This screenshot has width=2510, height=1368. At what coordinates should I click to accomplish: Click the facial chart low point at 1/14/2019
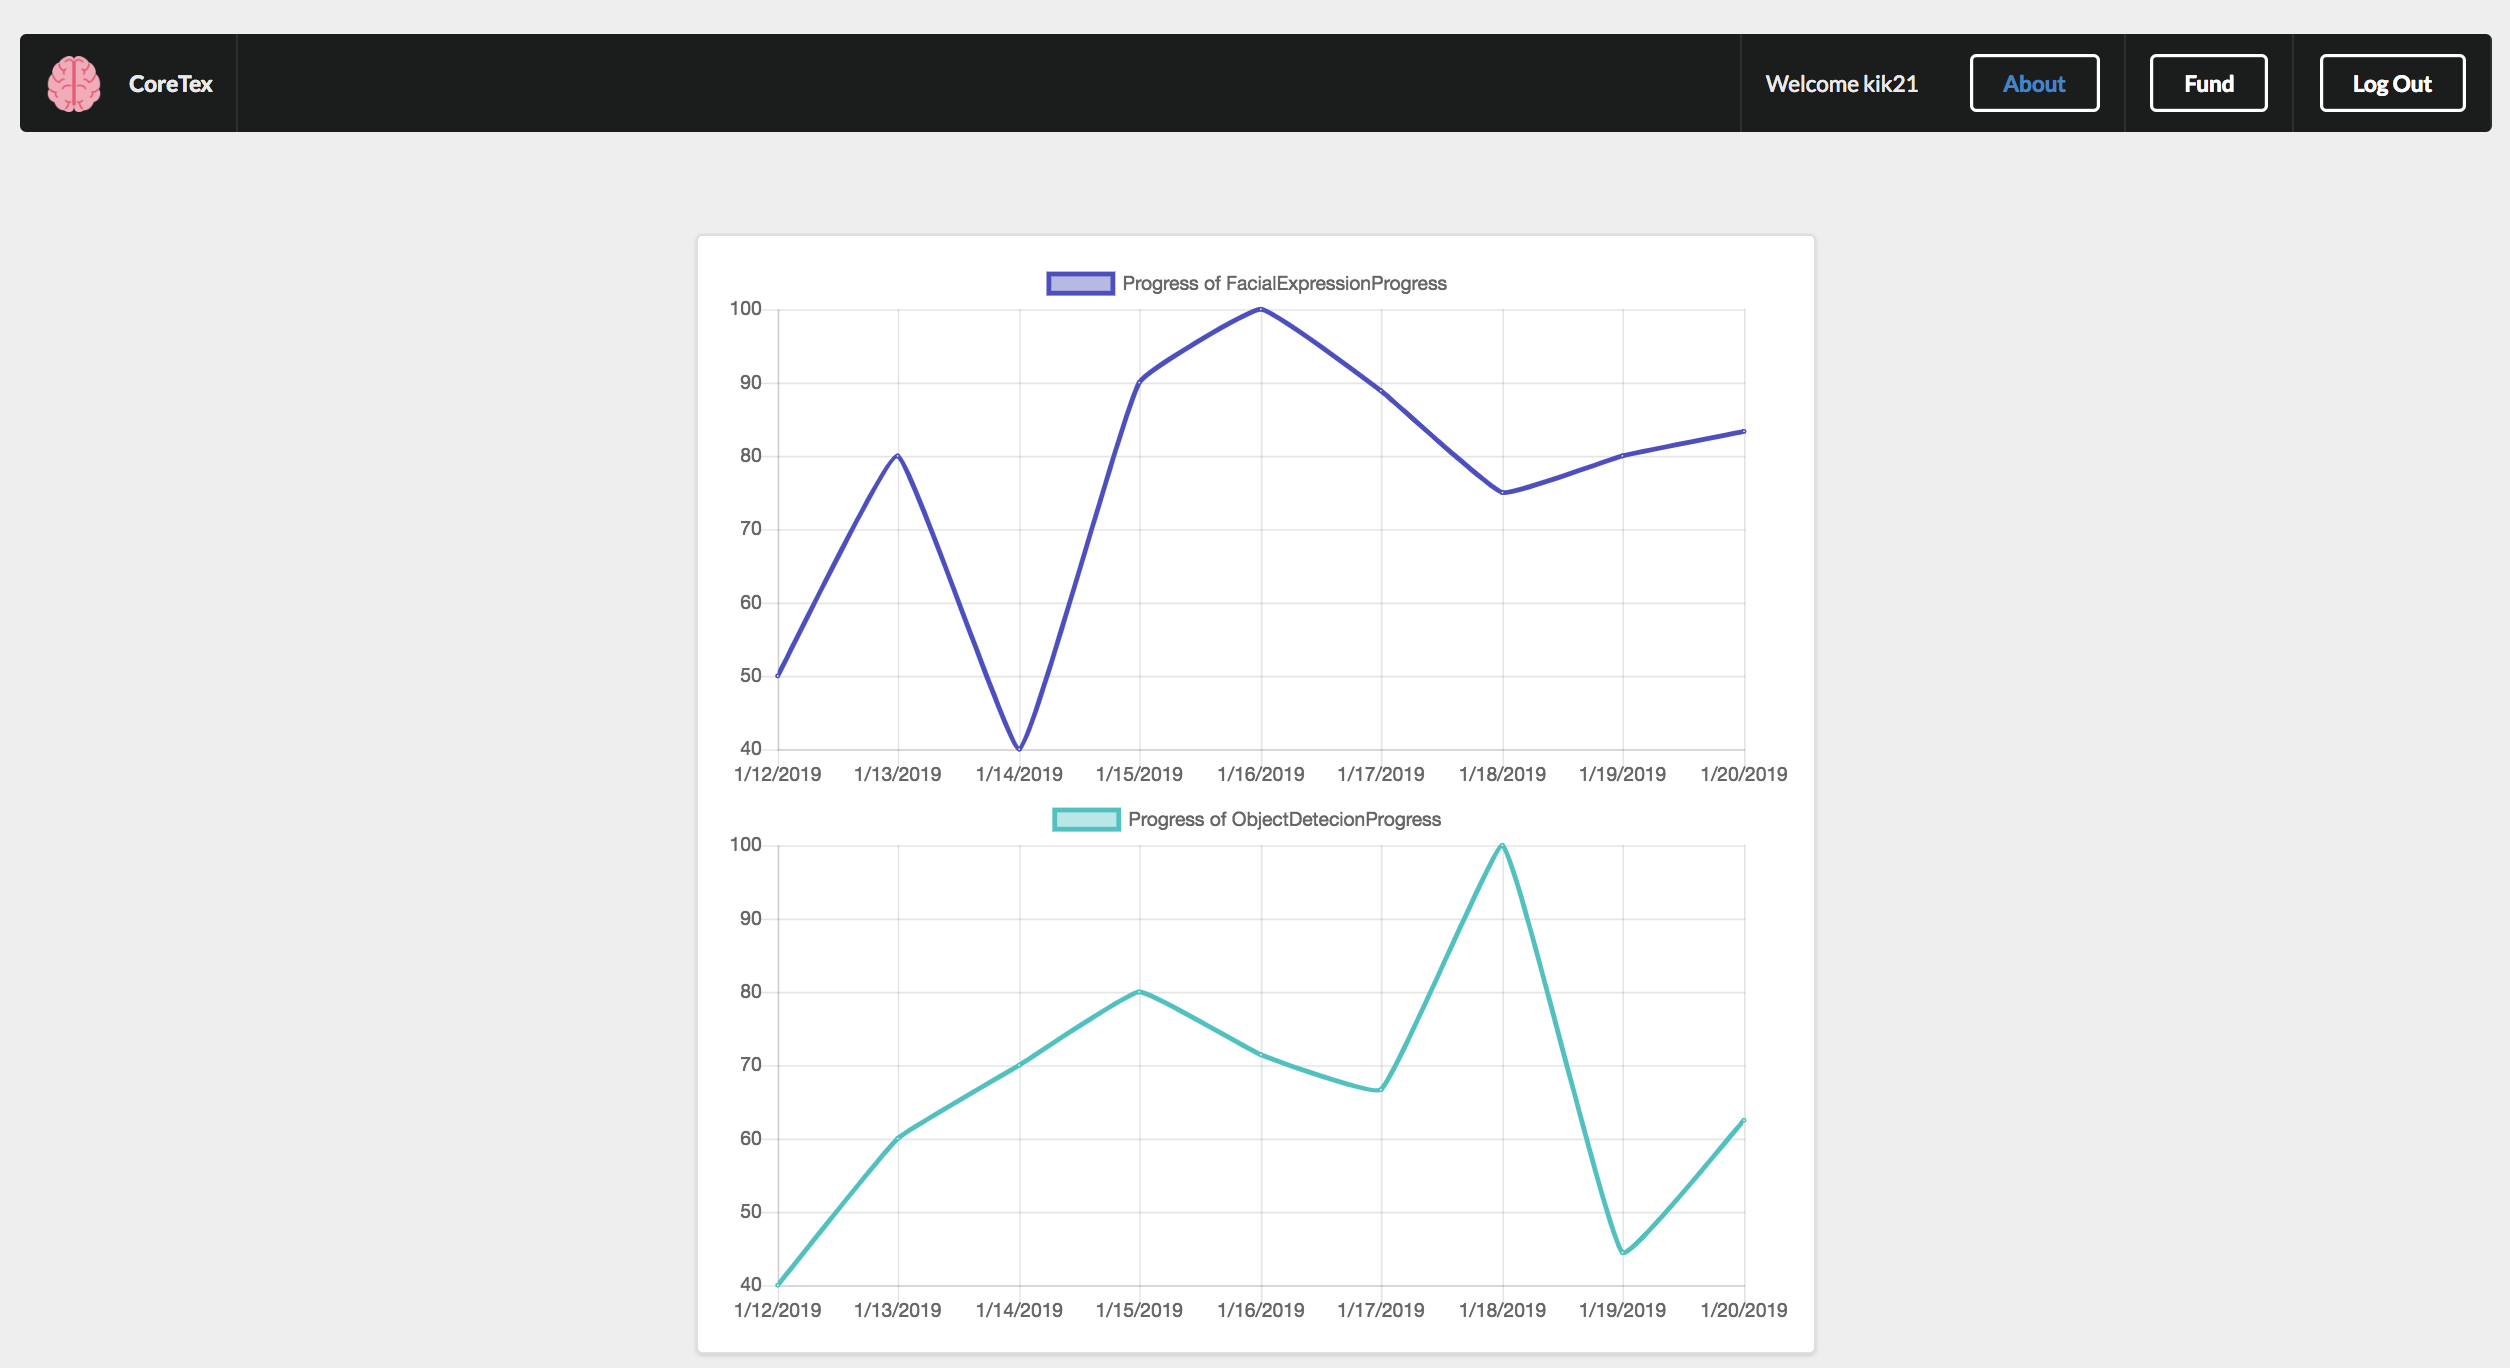pyautogui.click(x=1019, y=749)
